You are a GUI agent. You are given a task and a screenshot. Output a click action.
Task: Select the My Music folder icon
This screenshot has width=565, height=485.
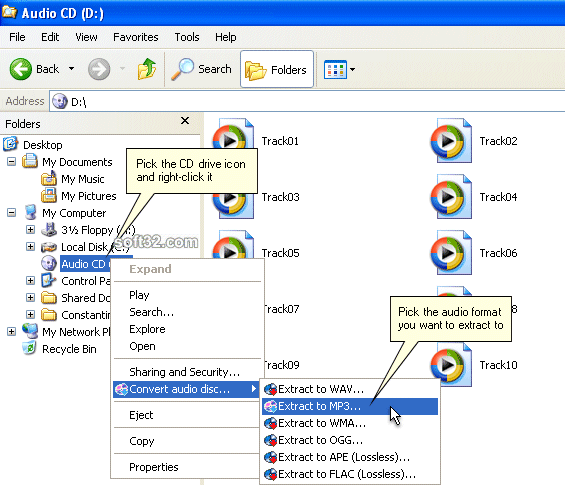(x=49, y=178)
